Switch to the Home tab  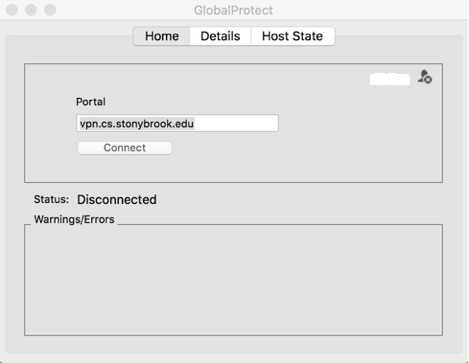click(162, 36)
